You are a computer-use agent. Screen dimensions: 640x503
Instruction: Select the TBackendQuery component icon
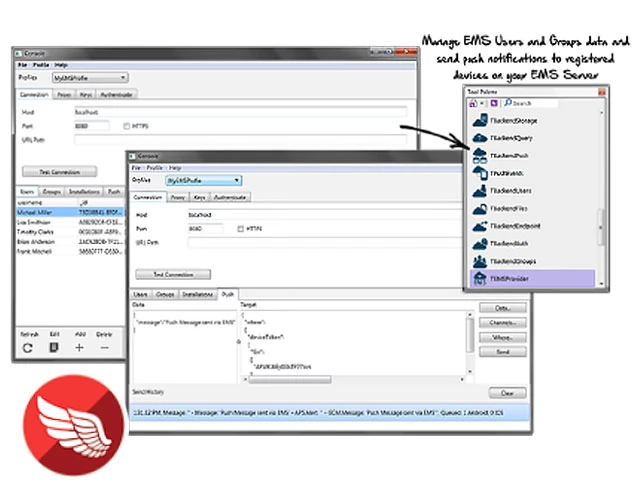pos(478,139)
